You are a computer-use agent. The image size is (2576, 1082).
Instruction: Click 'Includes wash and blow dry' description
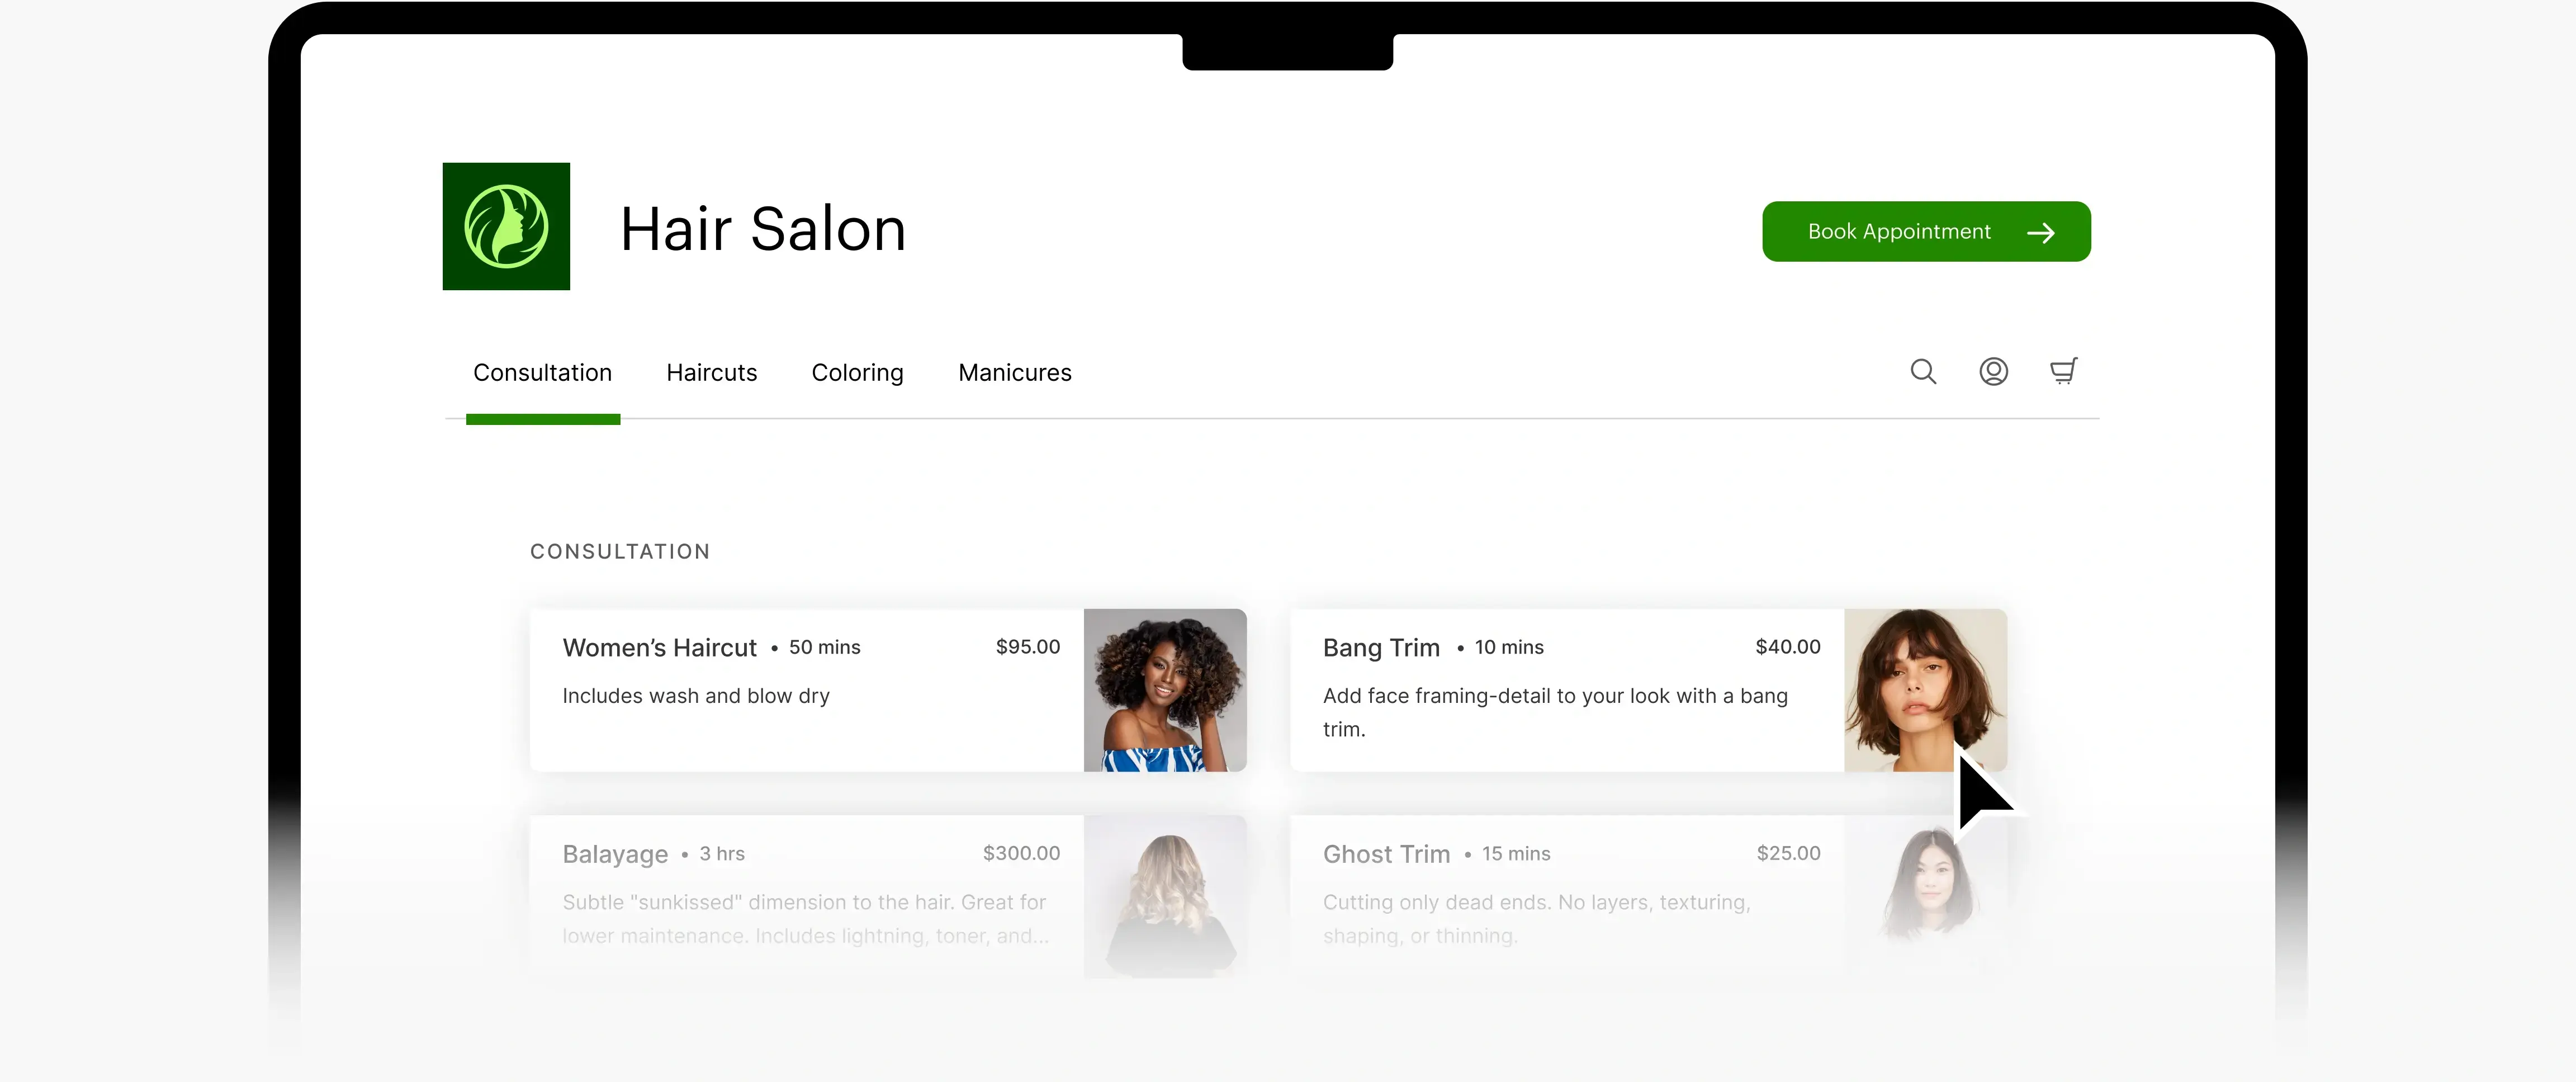[696, 696]
